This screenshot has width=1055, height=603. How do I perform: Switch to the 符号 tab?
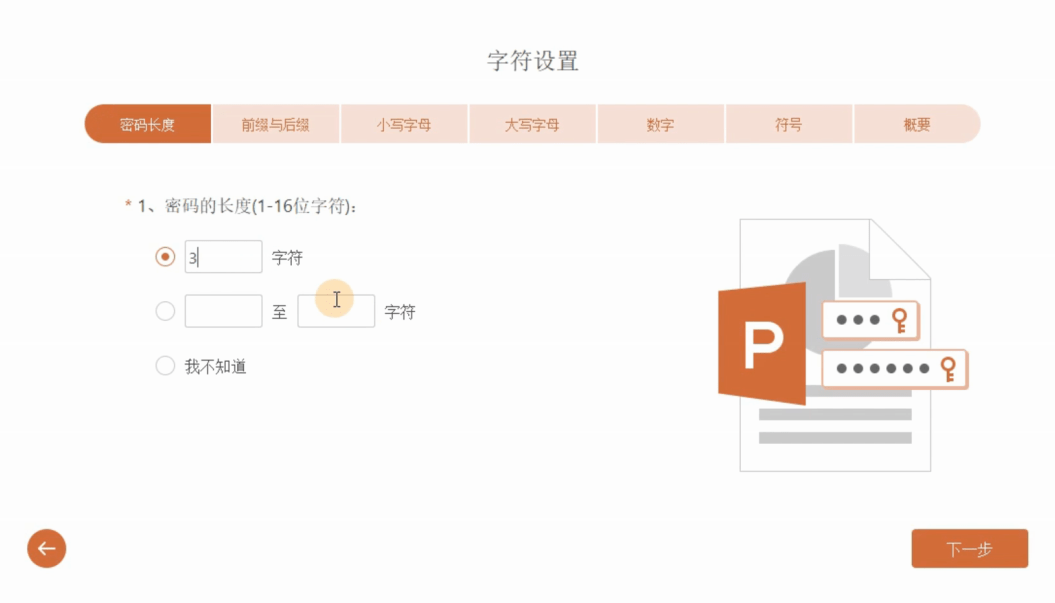(789, 125)
